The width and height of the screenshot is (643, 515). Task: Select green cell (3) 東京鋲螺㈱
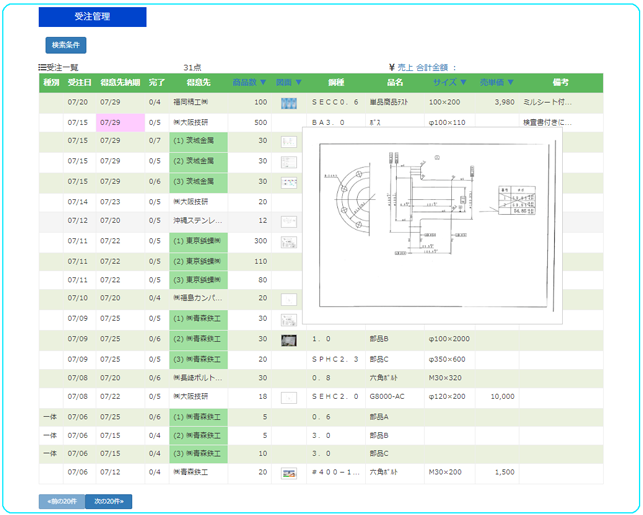(198, 281)
